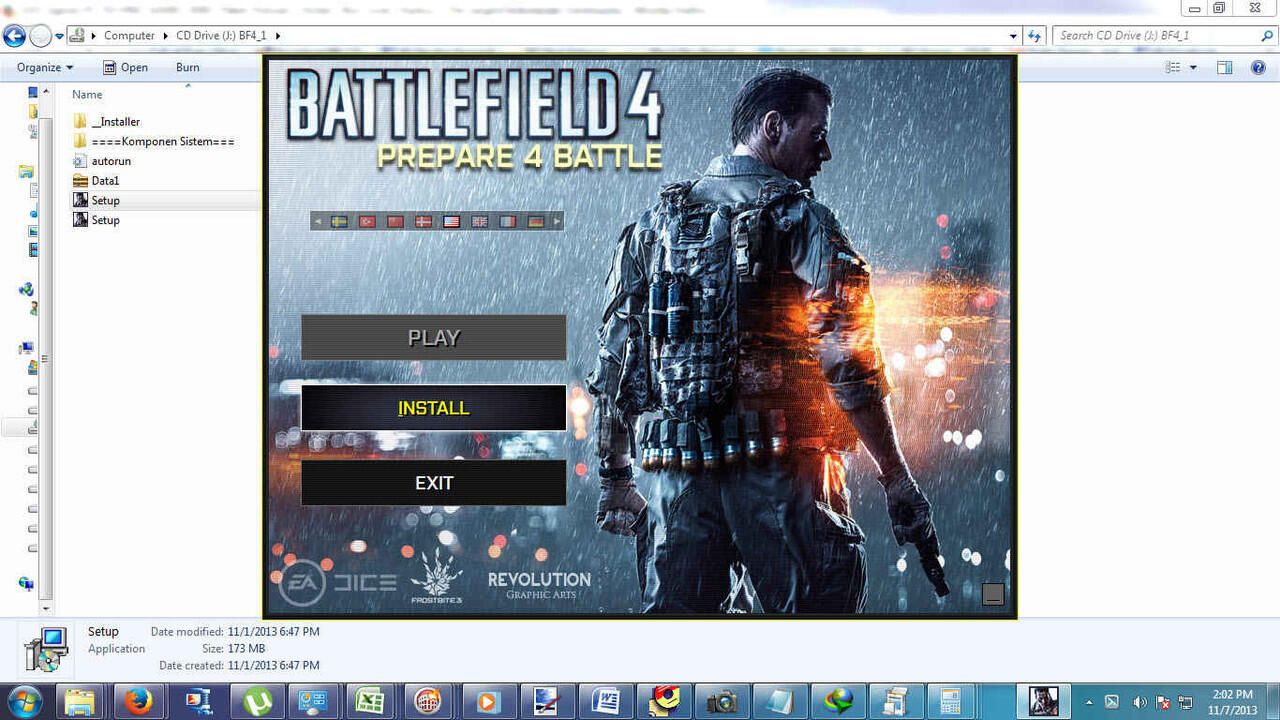Sort files by Name column header
The height and width of the screenshot is (720, 1280).
coord(87,95)
